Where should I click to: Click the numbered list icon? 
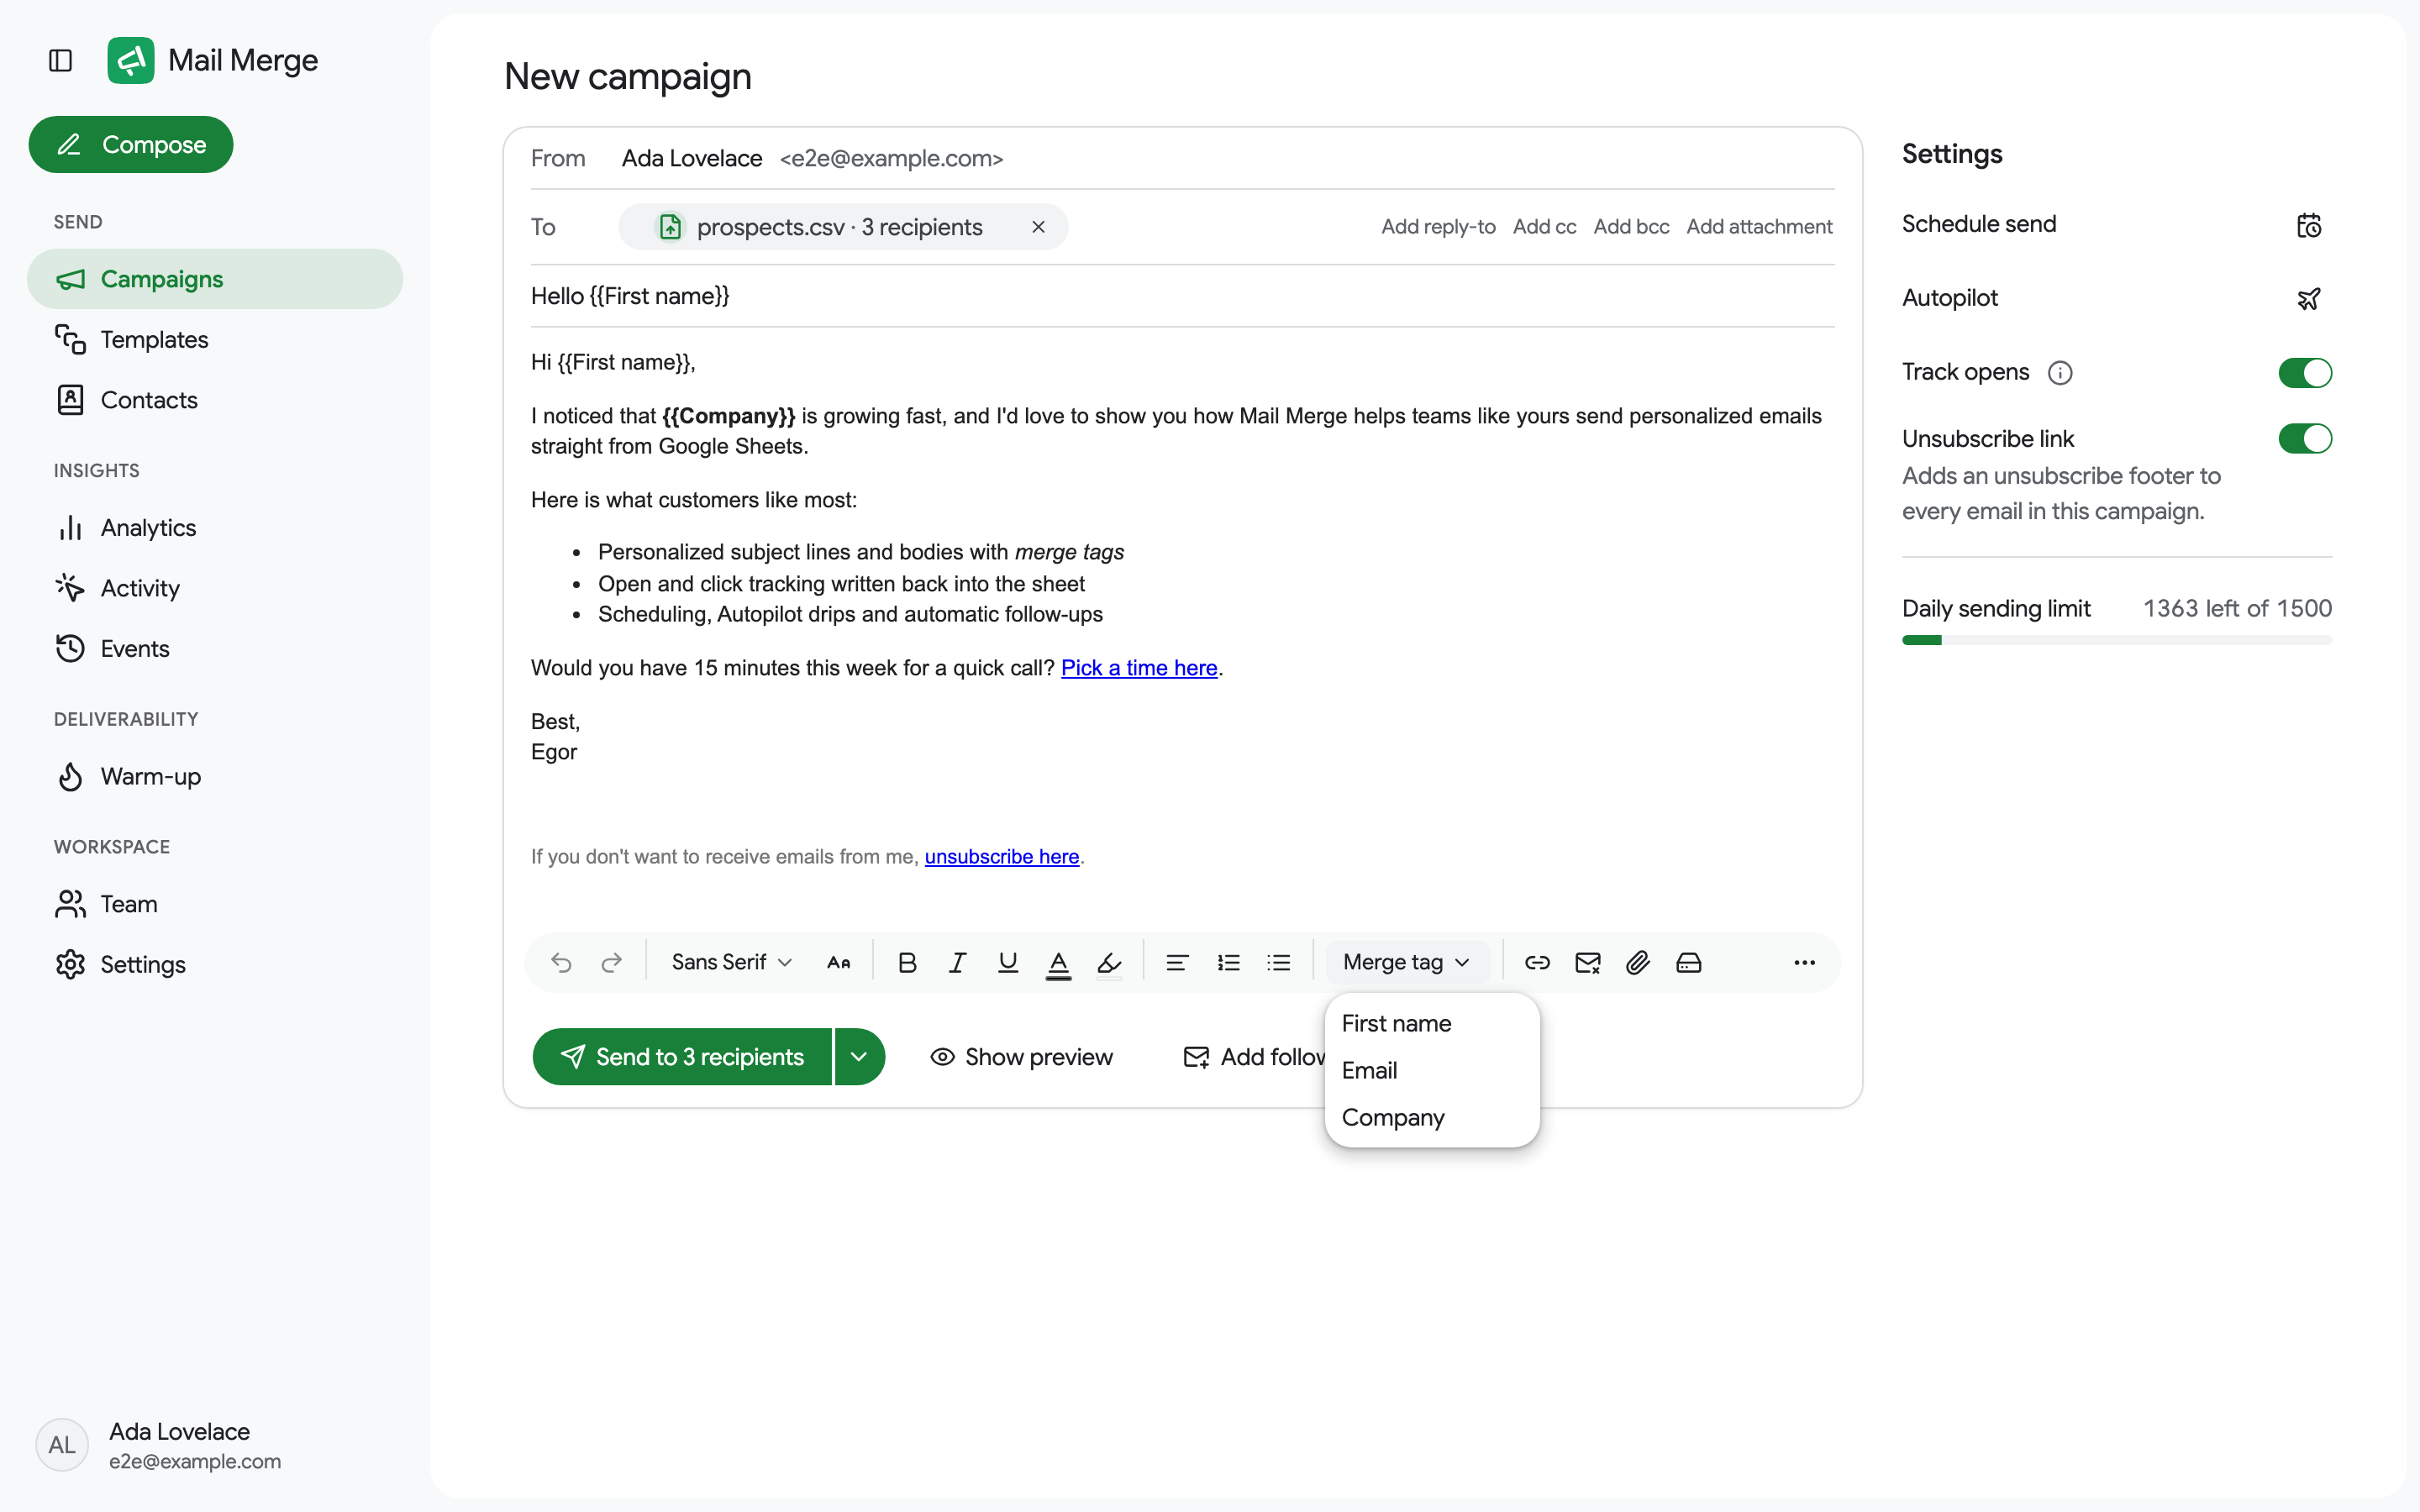pyautogui.click(x=1228, y=962)
